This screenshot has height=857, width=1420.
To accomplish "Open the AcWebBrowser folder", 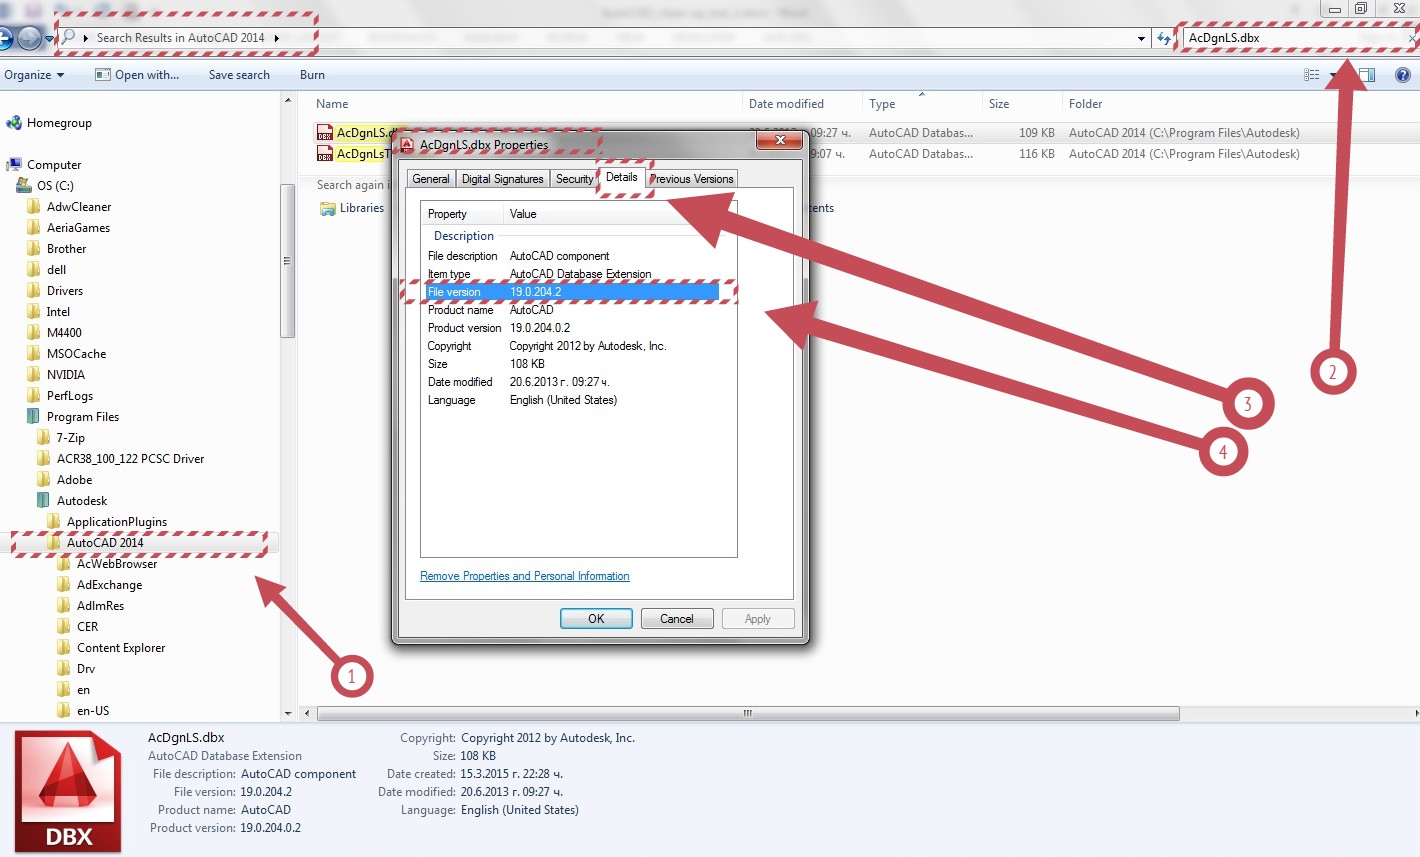I will [107, 564].
